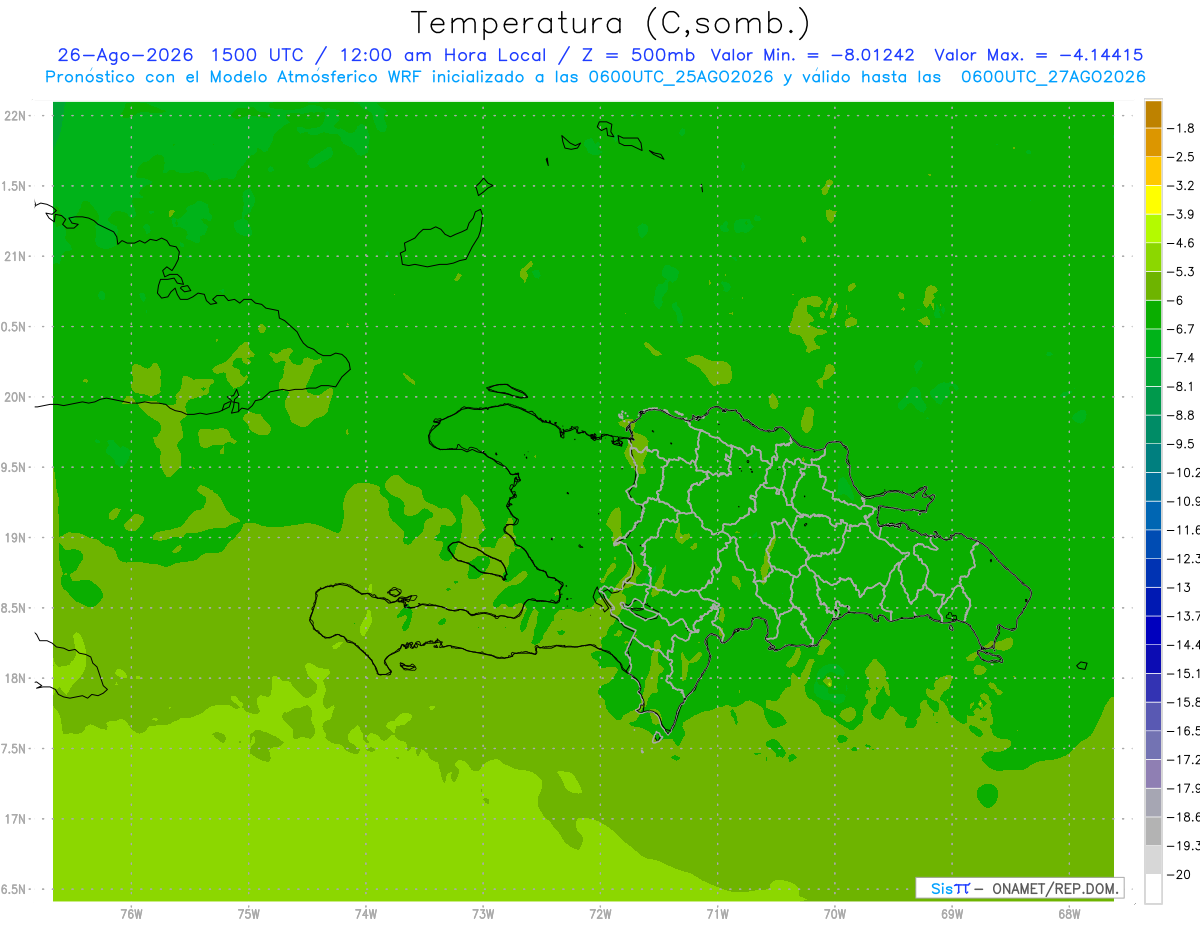Click the "22N" latitude label
Screen dimensions: 1200x927
16,116
